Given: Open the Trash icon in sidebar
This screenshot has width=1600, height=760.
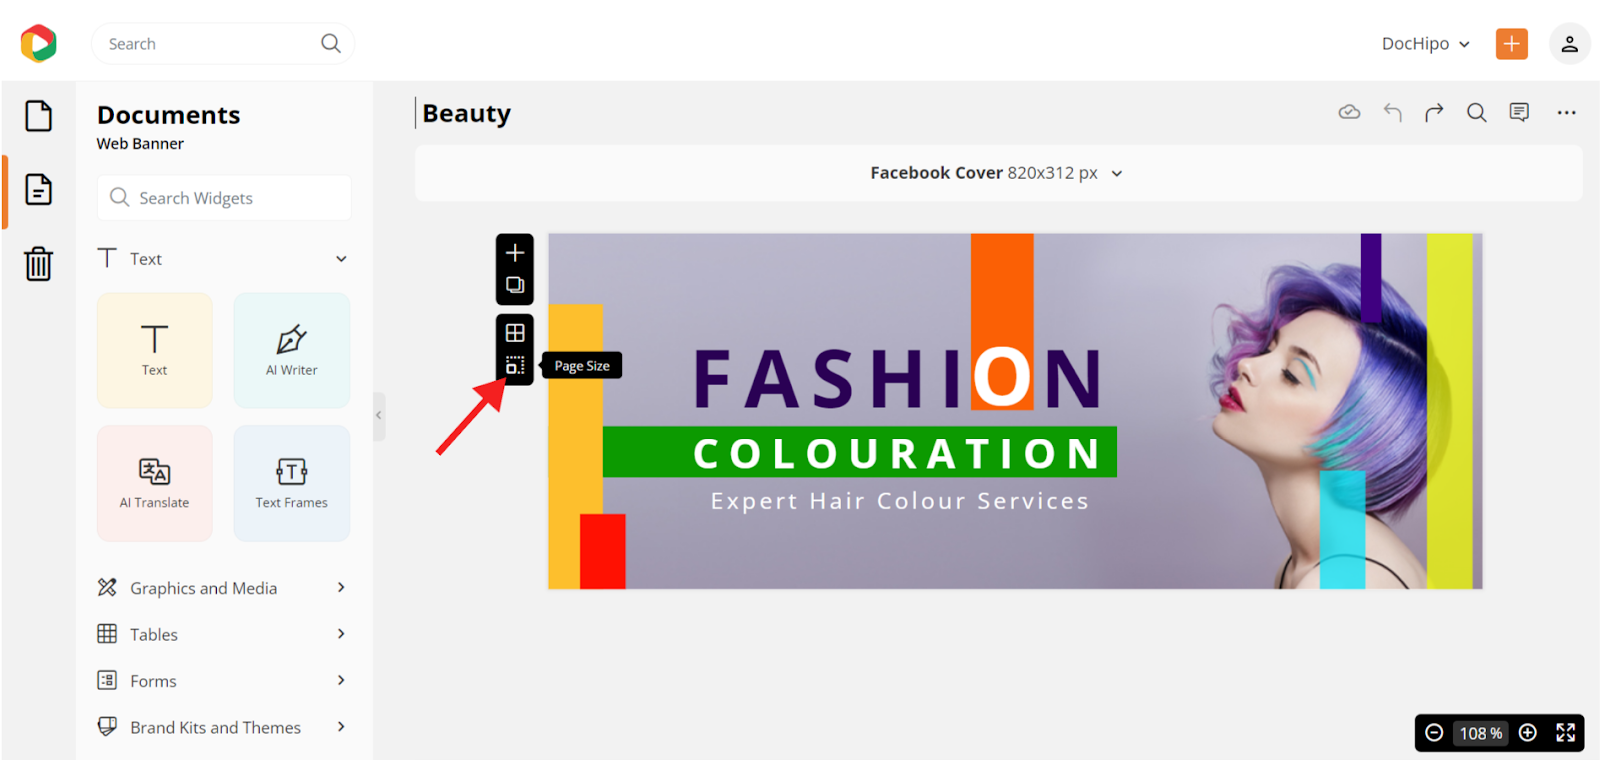Looking at the screenshot, I should pyautogui.click(x=39, y=264).
